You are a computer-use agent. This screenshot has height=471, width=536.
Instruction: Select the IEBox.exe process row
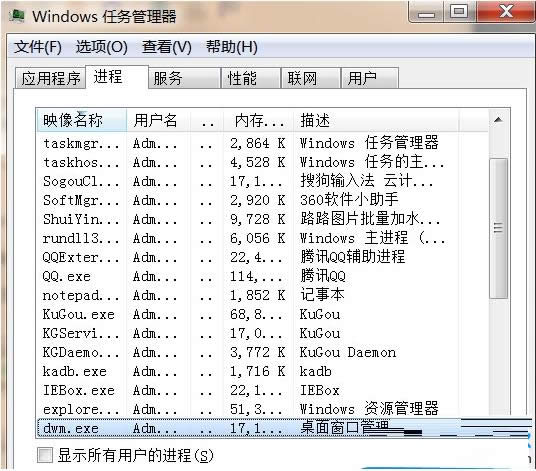[263, 390]
